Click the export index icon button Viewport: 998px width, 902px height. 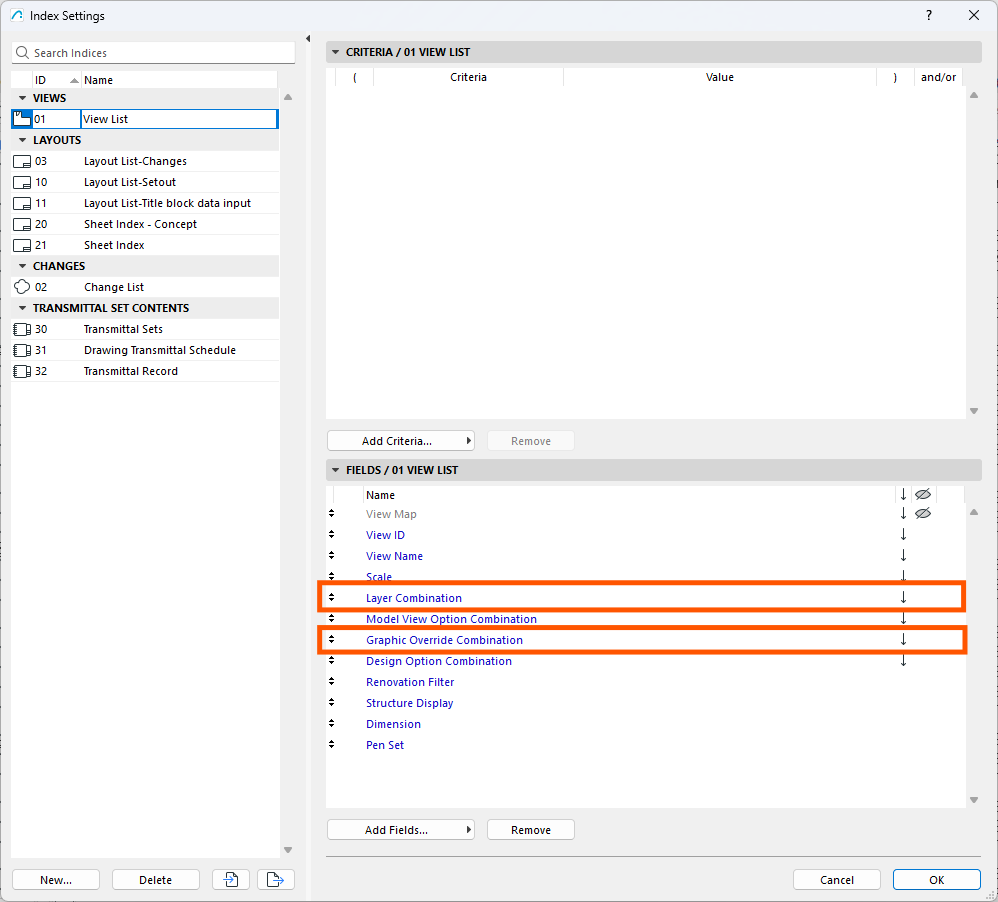coord(276,879)
